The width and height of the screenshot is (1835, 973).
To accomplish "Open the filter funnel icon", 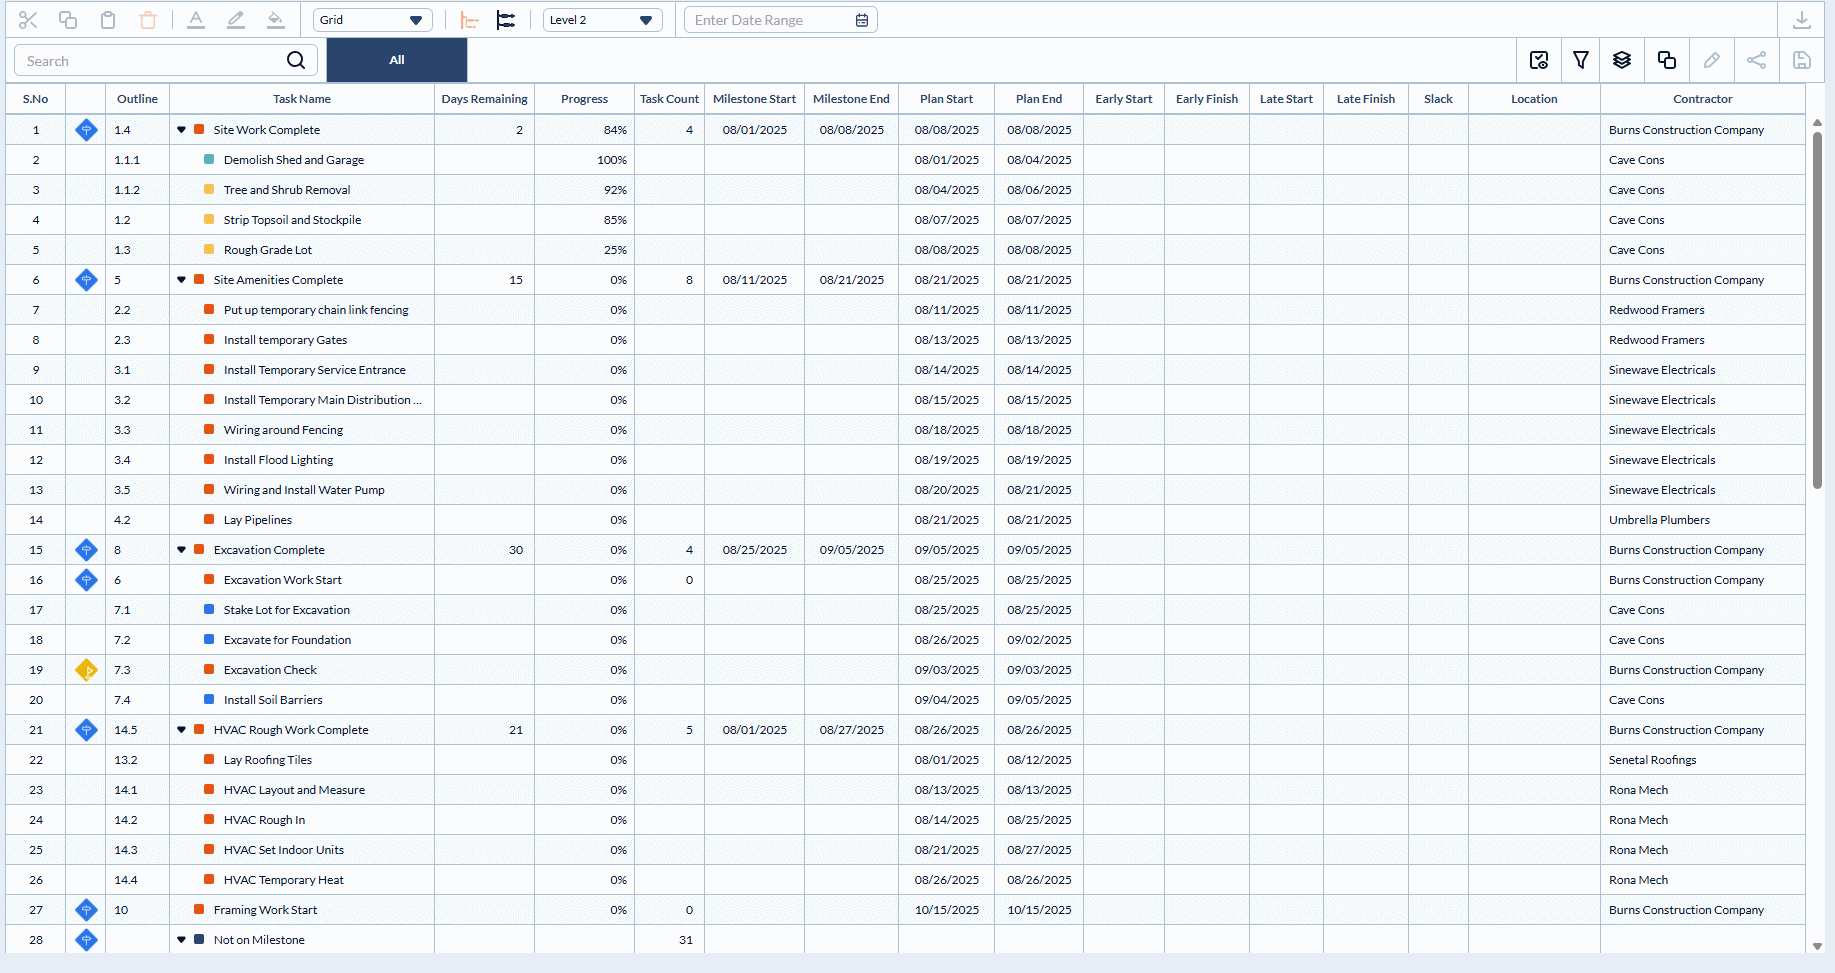I will pyautogui.click(x=1581, y=60).
